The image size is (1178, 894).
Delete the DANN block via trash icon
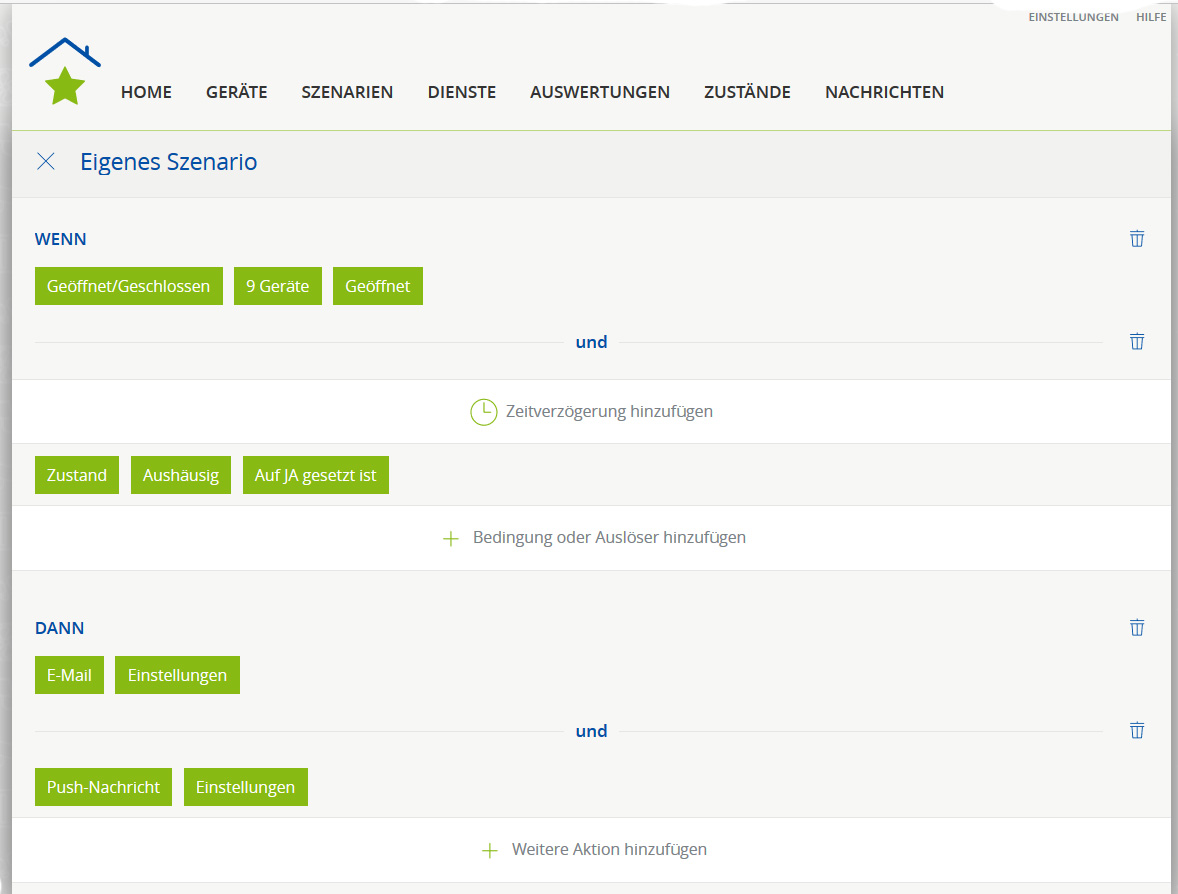(1136, 627)
